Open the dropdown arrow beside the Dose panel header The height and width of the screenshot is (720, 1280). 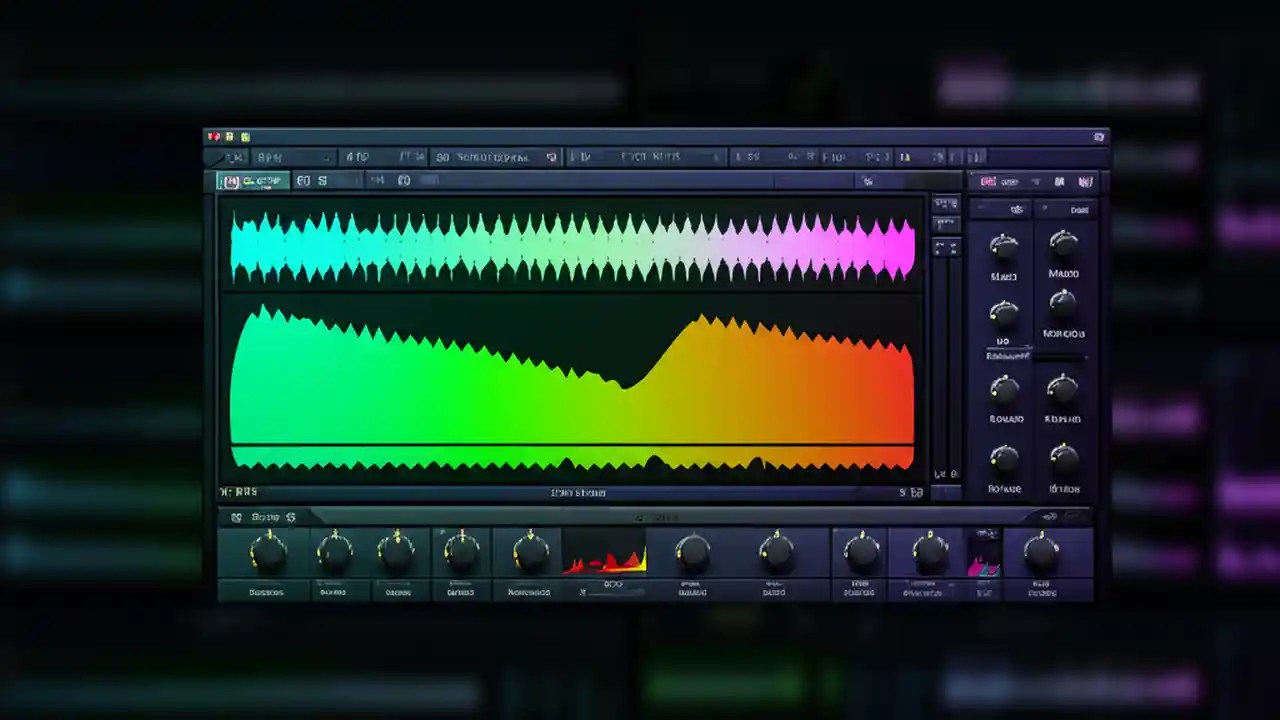point(1043,209)
